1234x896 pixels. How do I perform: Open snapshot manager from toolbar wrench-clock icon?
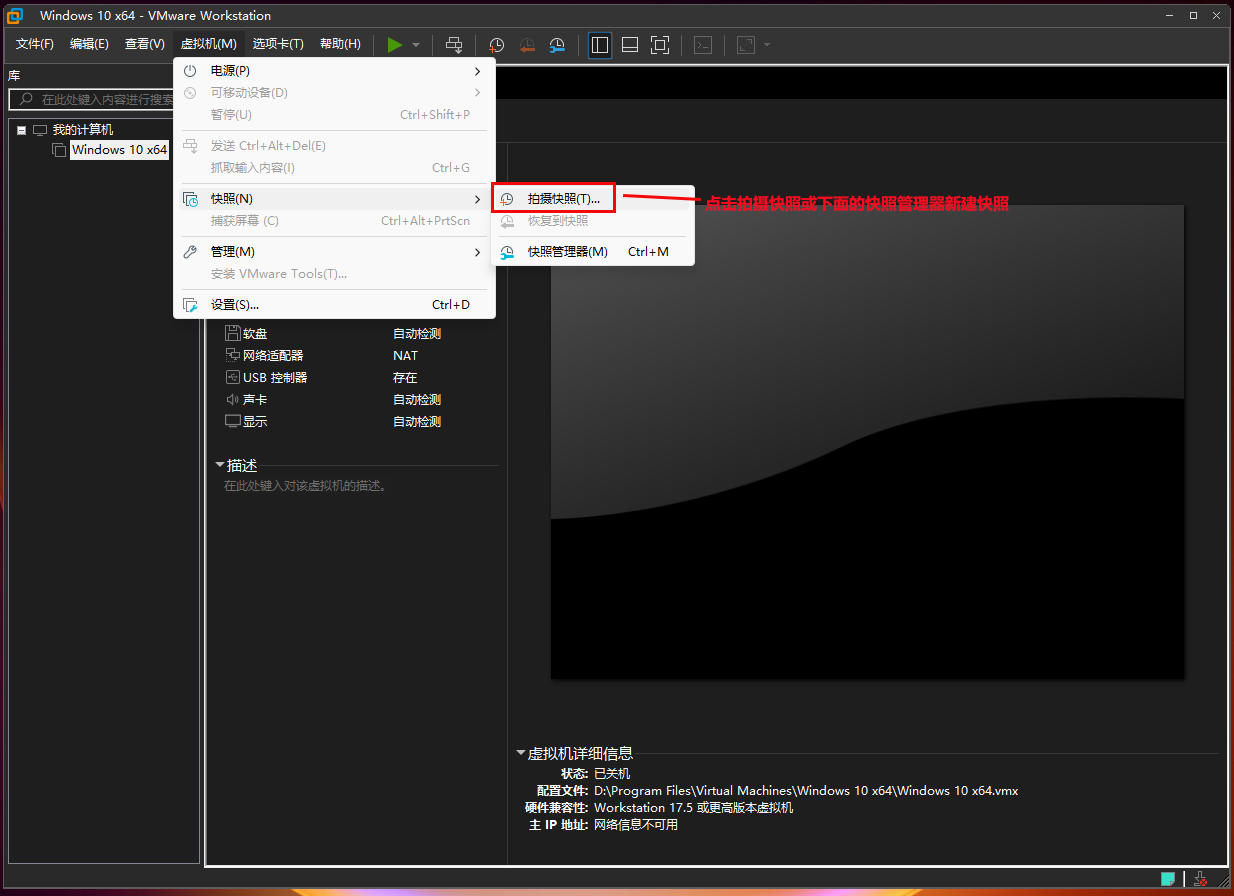[x=557, y=44]
